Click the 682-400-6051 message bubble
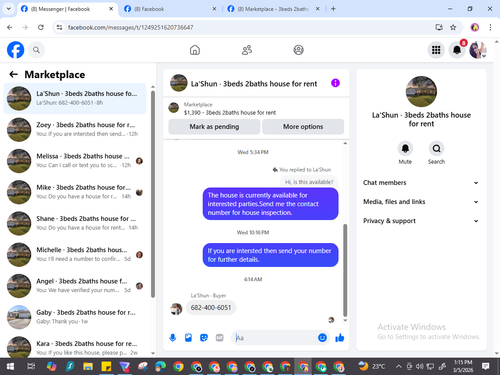 (211, 307)
